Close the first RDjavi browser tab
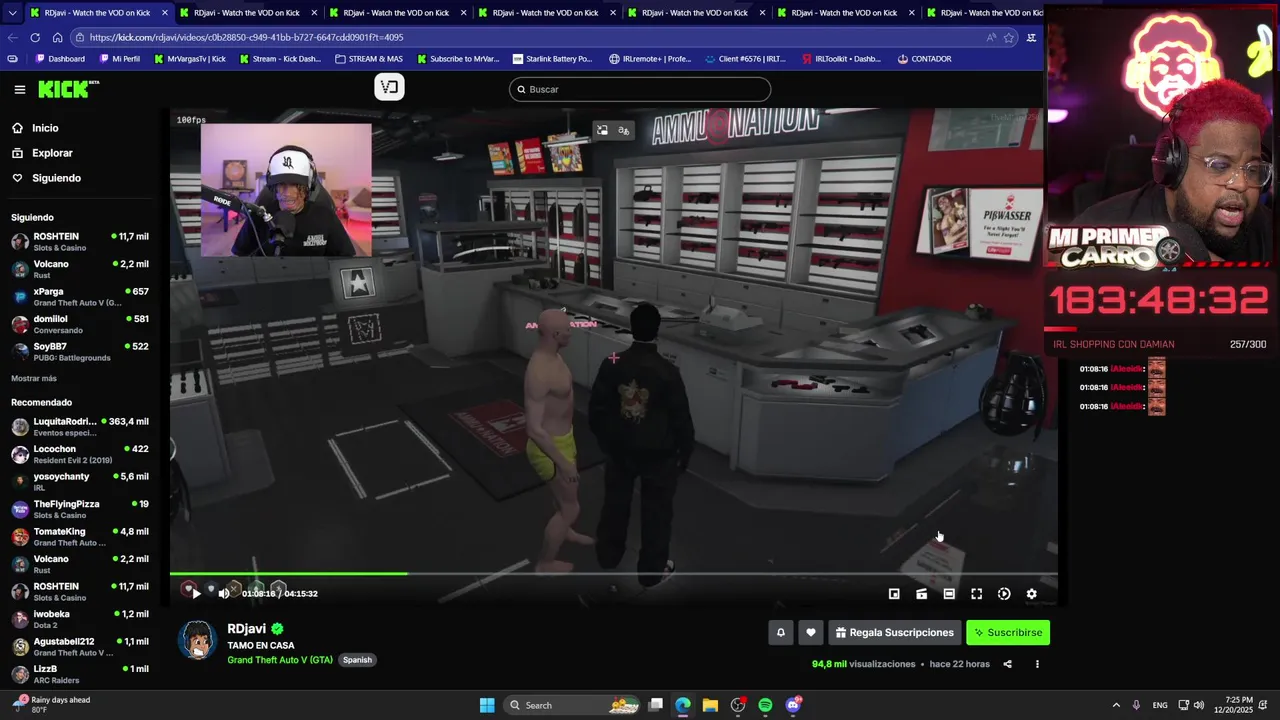Viewport: 1280px width, 720px height. [165, 13]
